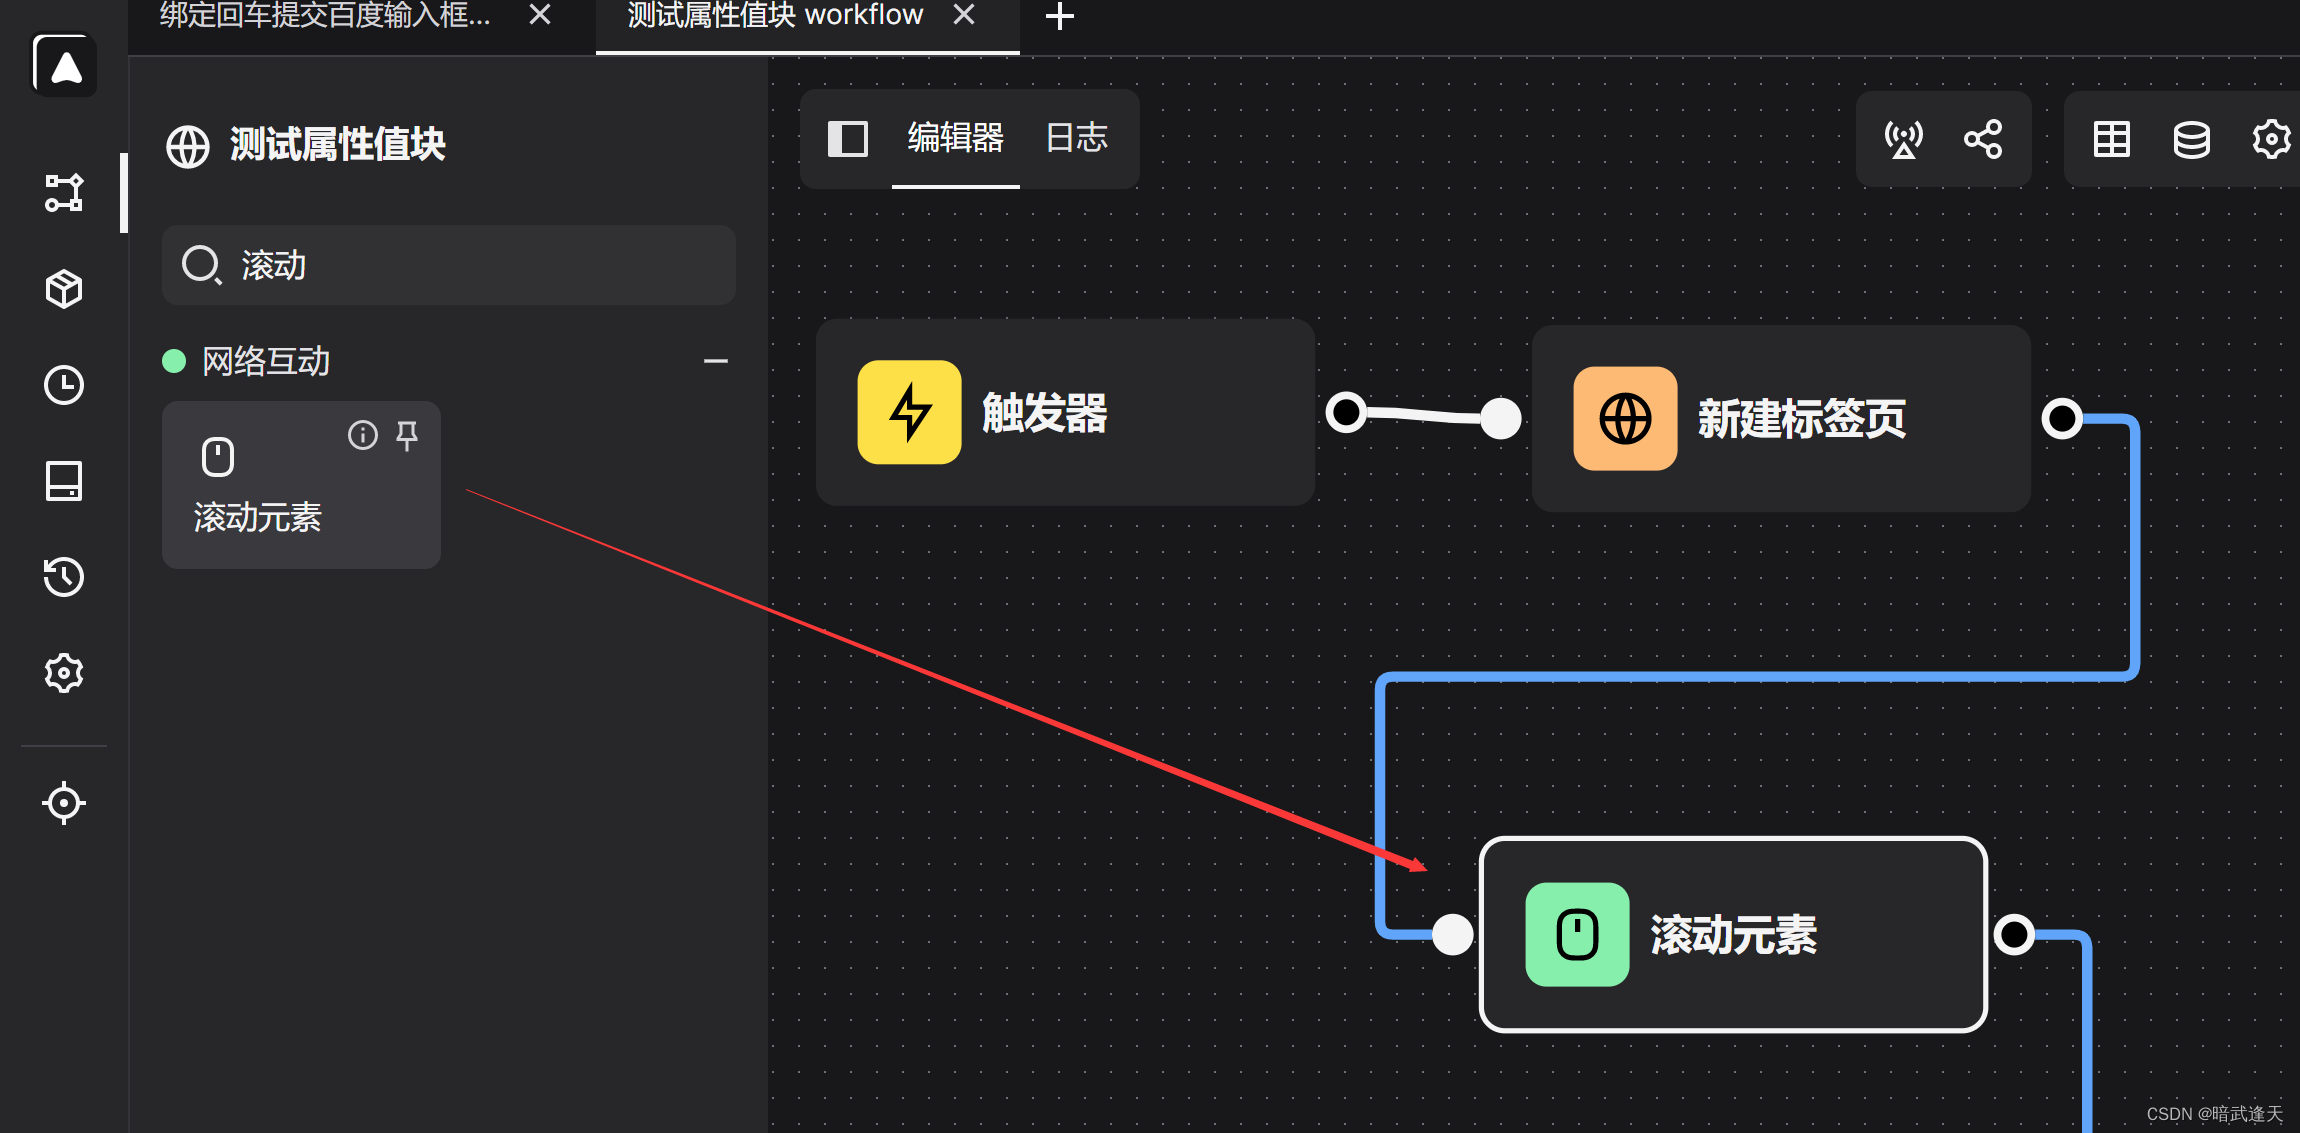This screenshot has width=2300, height=1133.
Task: Click the broadcast host workflow icon
Action: (x=1903, y=139)
